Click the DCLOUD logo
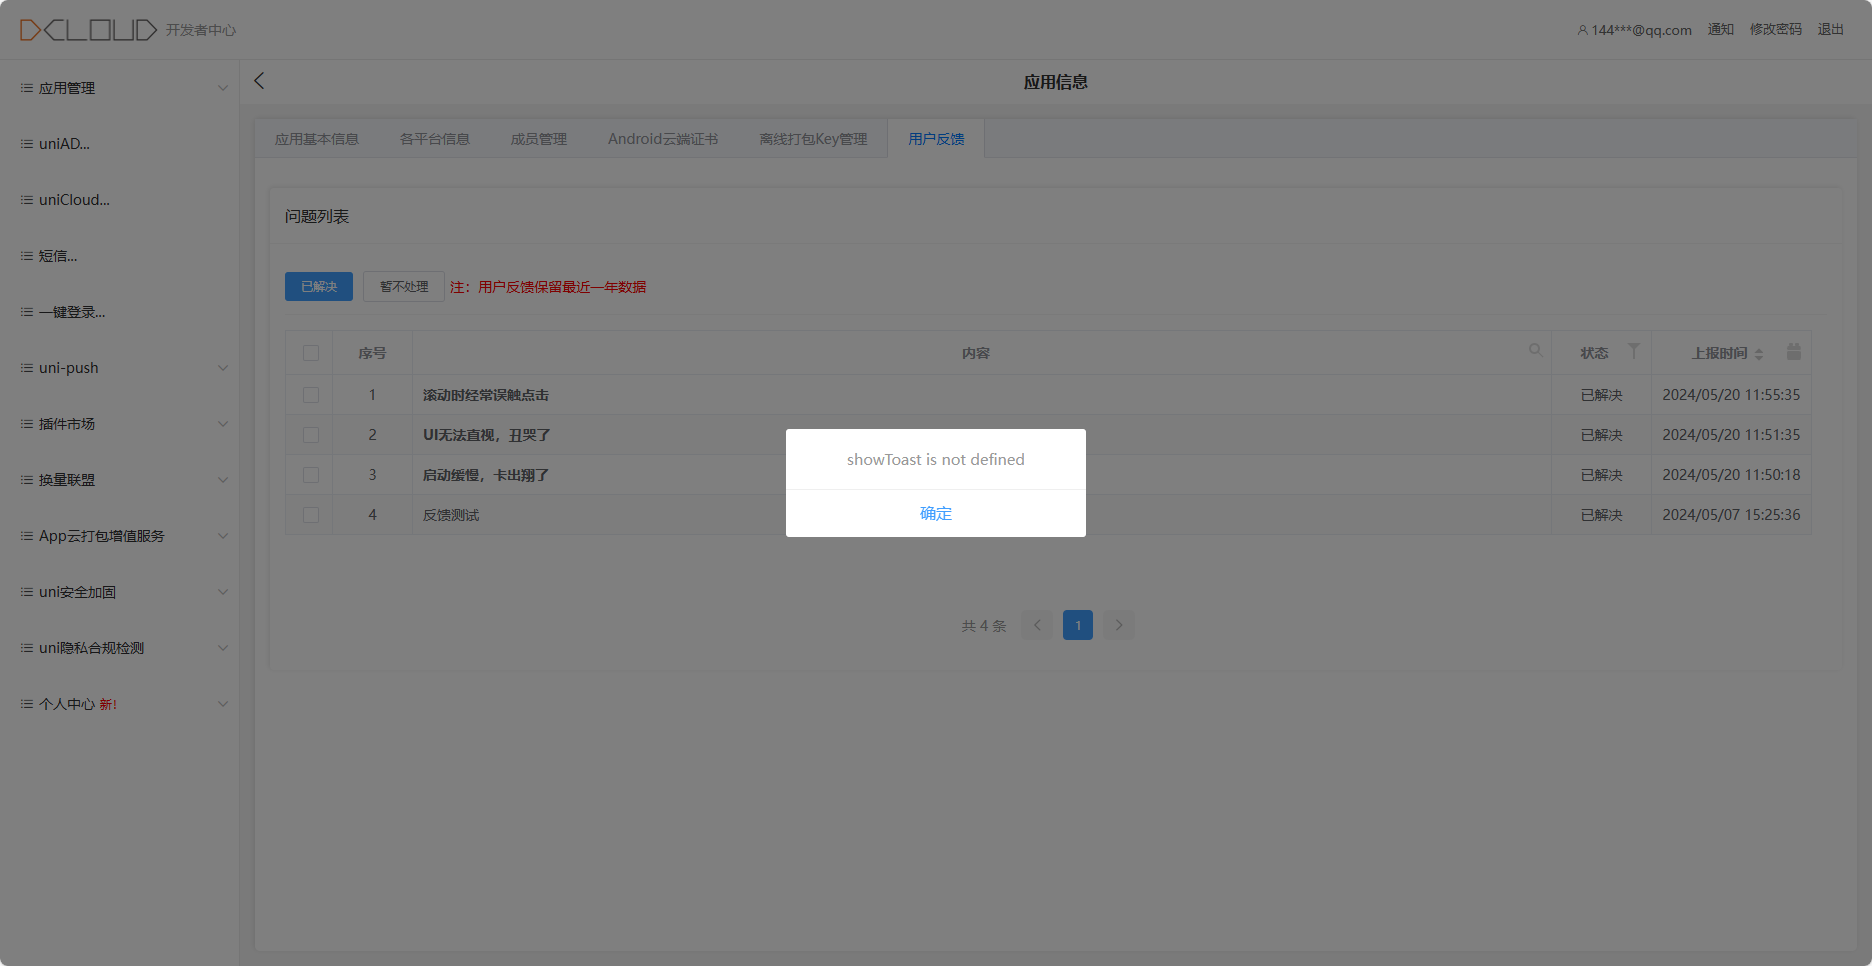Screen dimensions: 1872x966 88,30
